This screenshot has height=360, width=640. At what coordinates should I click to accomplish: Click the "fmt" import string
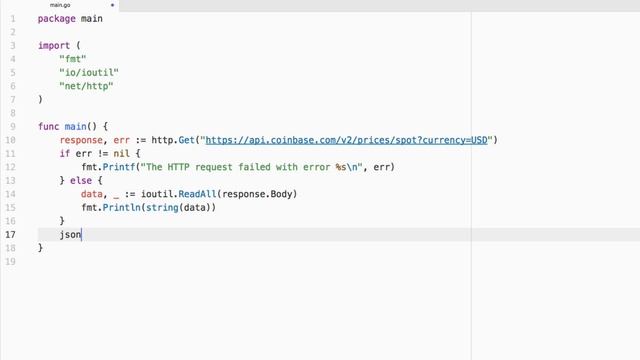(x=73, y=59)
